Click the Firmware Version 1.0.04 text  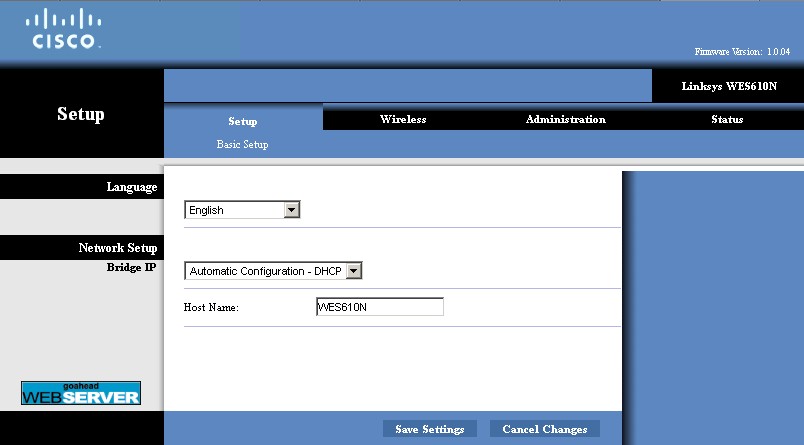(742, 52)
